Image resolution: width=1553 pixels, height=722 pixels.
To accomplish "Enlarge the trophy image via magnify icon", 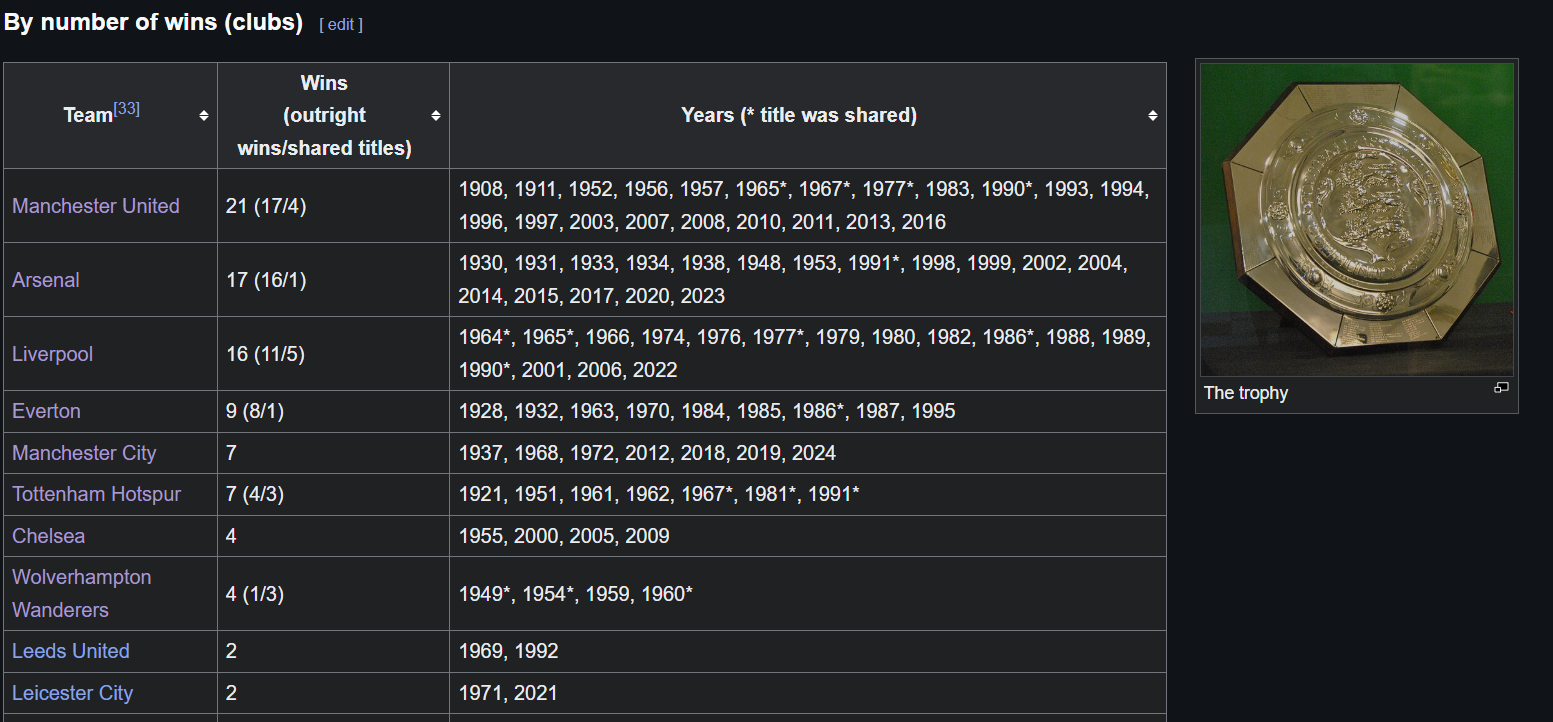I will pyautogui.click(x=1501, y=388).
